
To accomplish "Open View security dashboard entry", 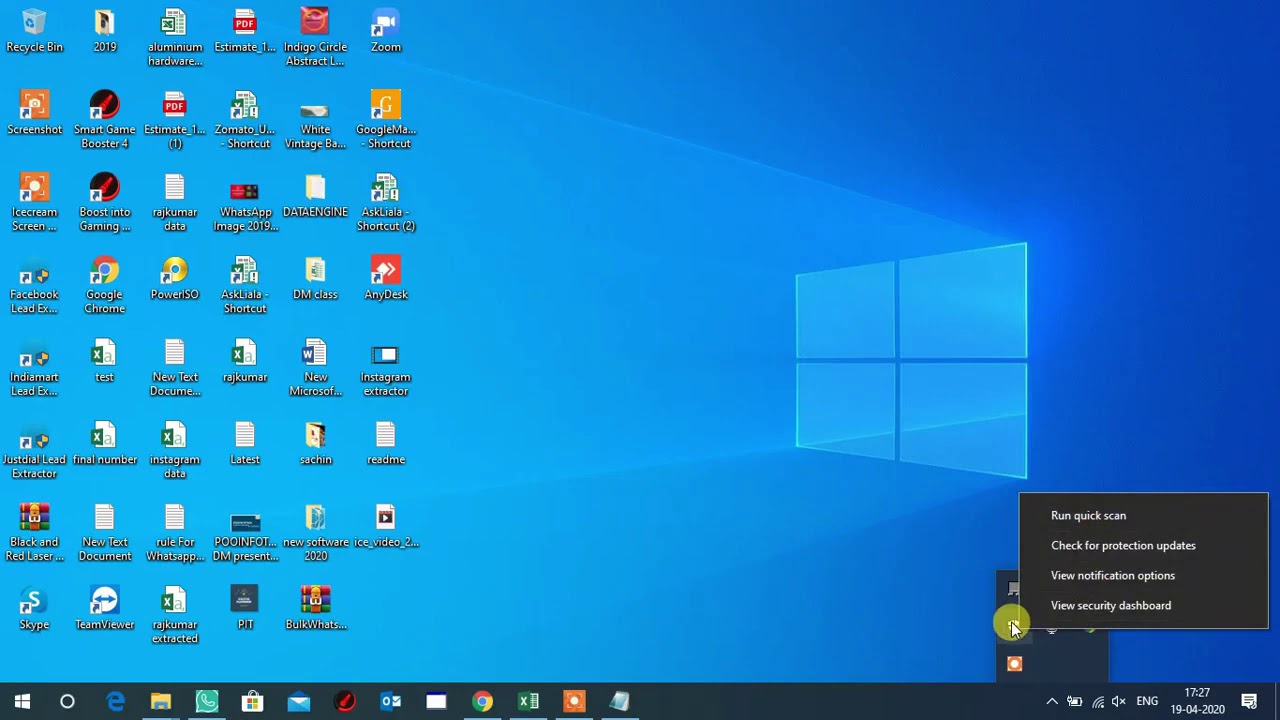I will pos(1111,606).
